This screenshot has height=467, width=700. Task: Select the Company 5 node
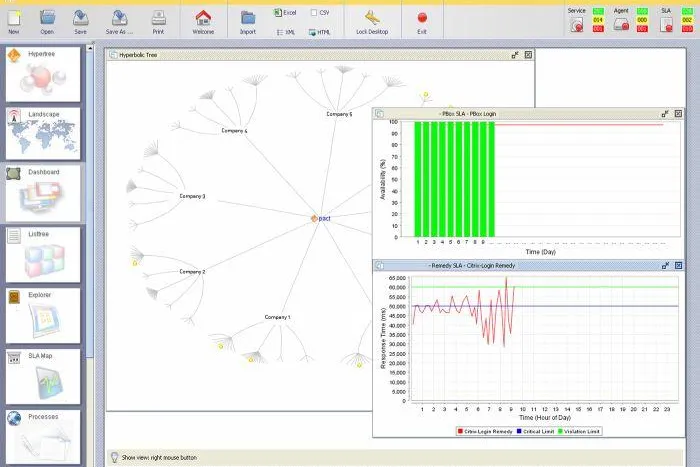coord(339,114)
